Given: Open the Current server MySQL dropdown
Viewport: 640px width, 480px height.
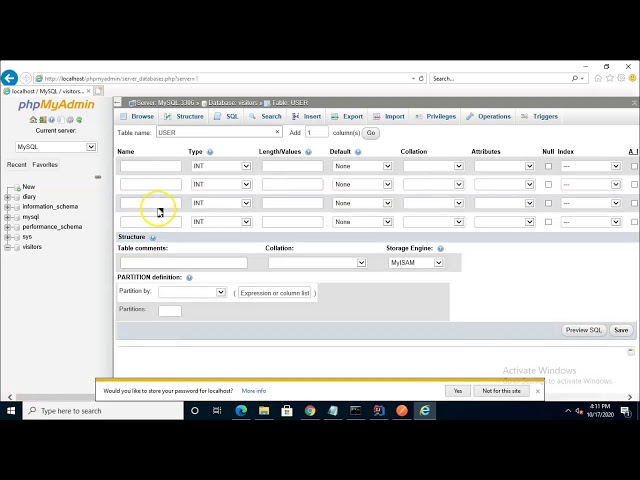Looking at the screenshot, I should [56, 147].
